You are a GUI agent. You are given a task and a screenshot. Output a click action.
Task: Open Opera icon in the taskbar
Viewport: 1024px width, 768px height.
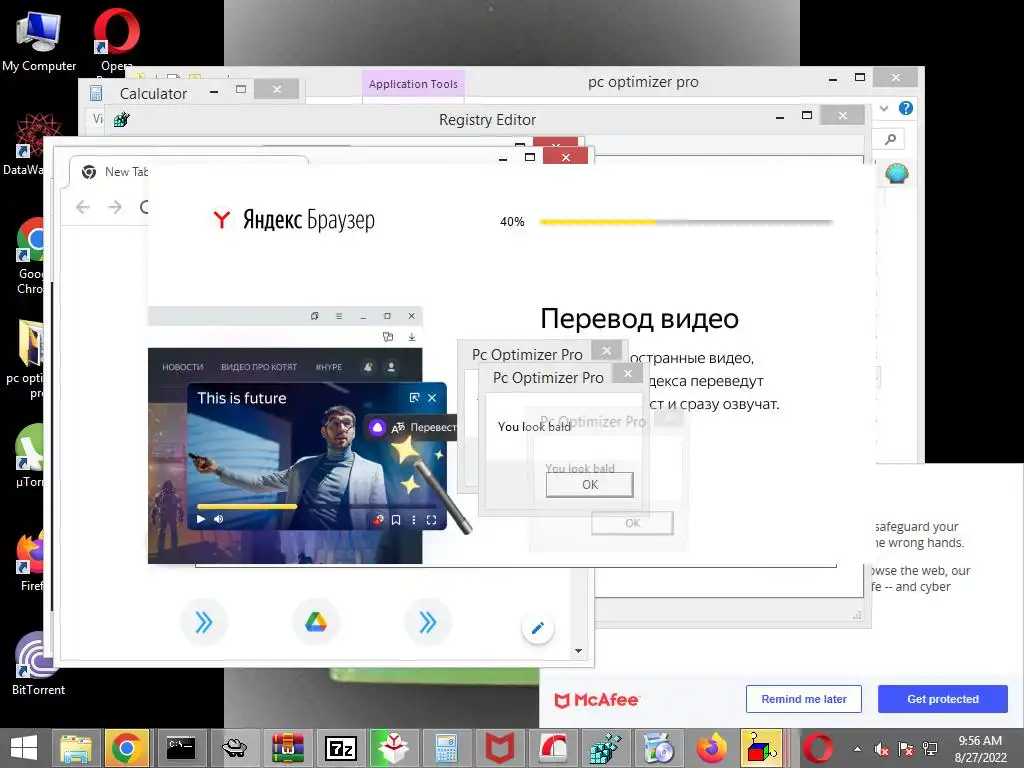(x=818, y=748)
